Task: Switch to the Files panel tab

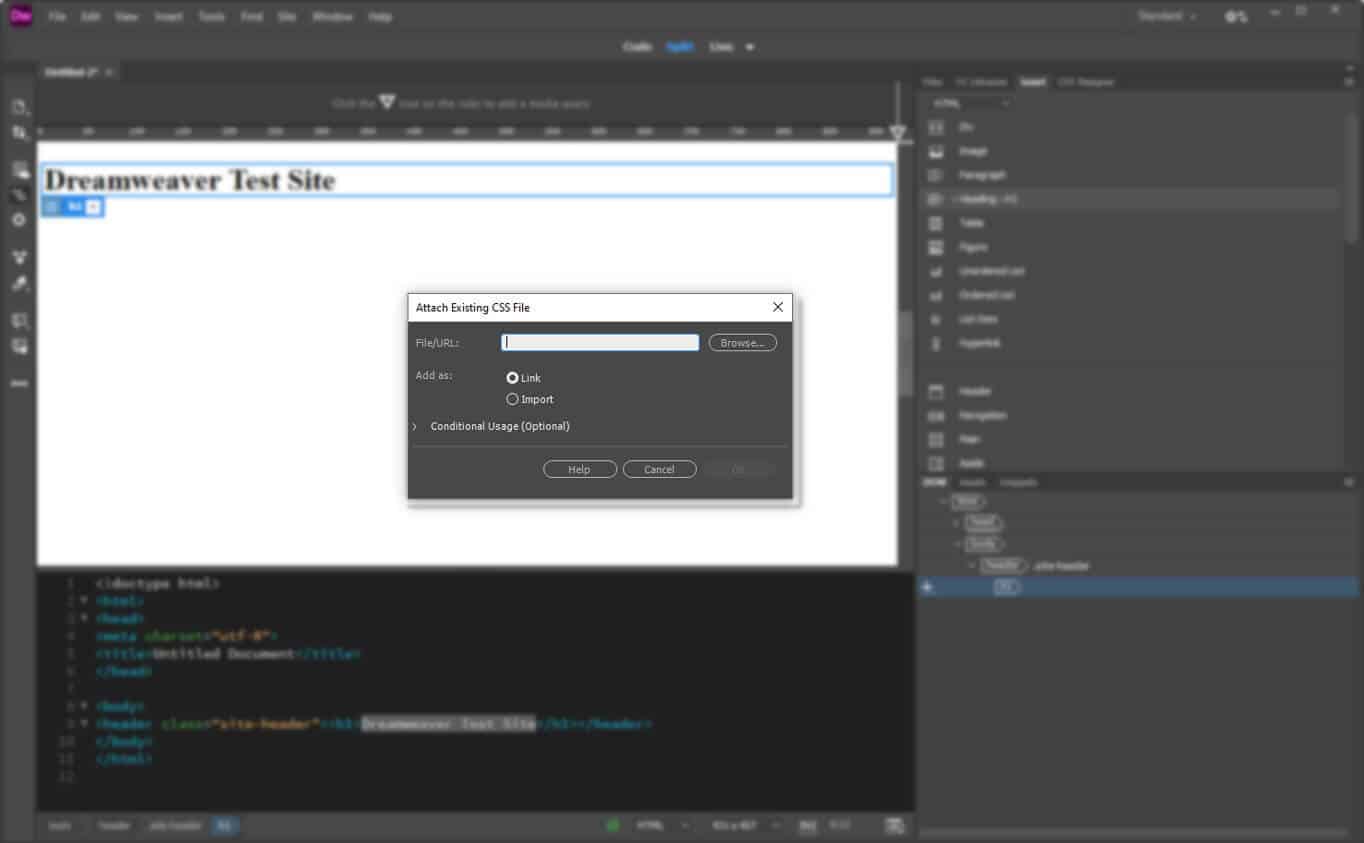Action: 932,82
